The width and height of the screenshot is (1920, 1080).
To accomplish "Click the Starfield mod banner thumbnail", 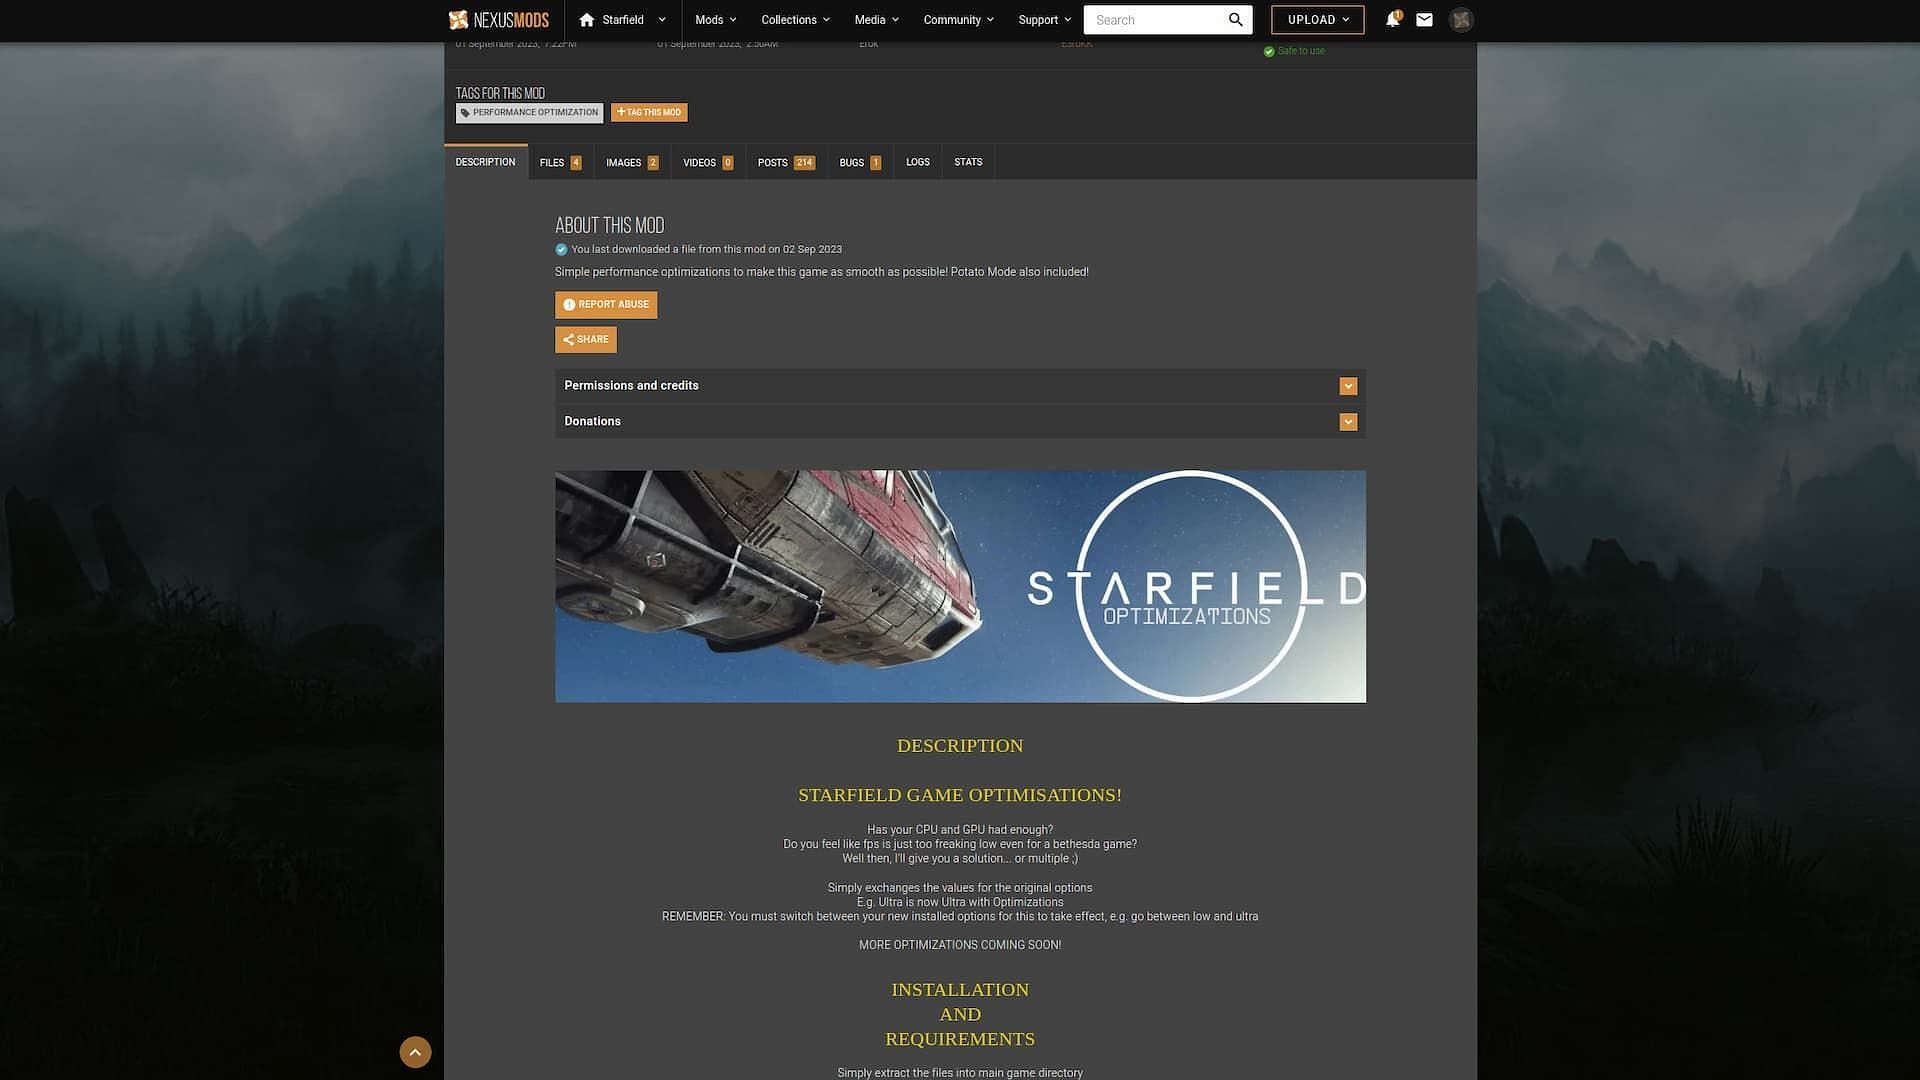I will click(960, 585).
